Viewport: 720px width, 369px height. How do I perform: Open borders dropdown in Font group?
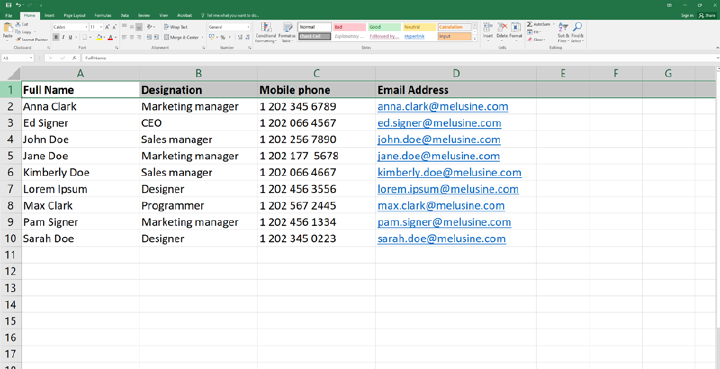(90, 37)
